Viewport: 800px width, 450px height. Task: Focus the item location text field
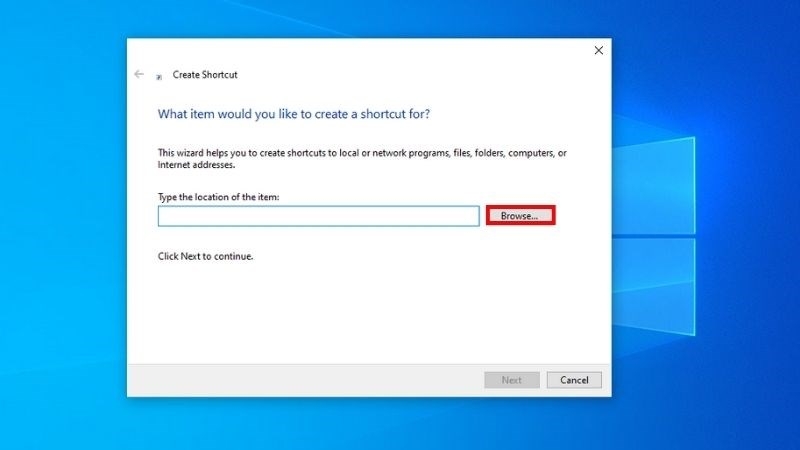tap(318, 216)
